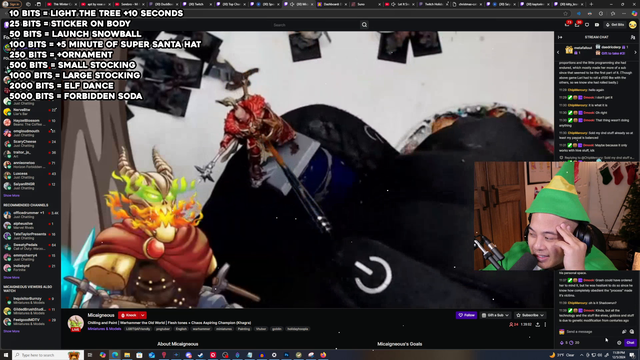
Task: Open Windows notification center icon
Action: click(x=633, y=355)
